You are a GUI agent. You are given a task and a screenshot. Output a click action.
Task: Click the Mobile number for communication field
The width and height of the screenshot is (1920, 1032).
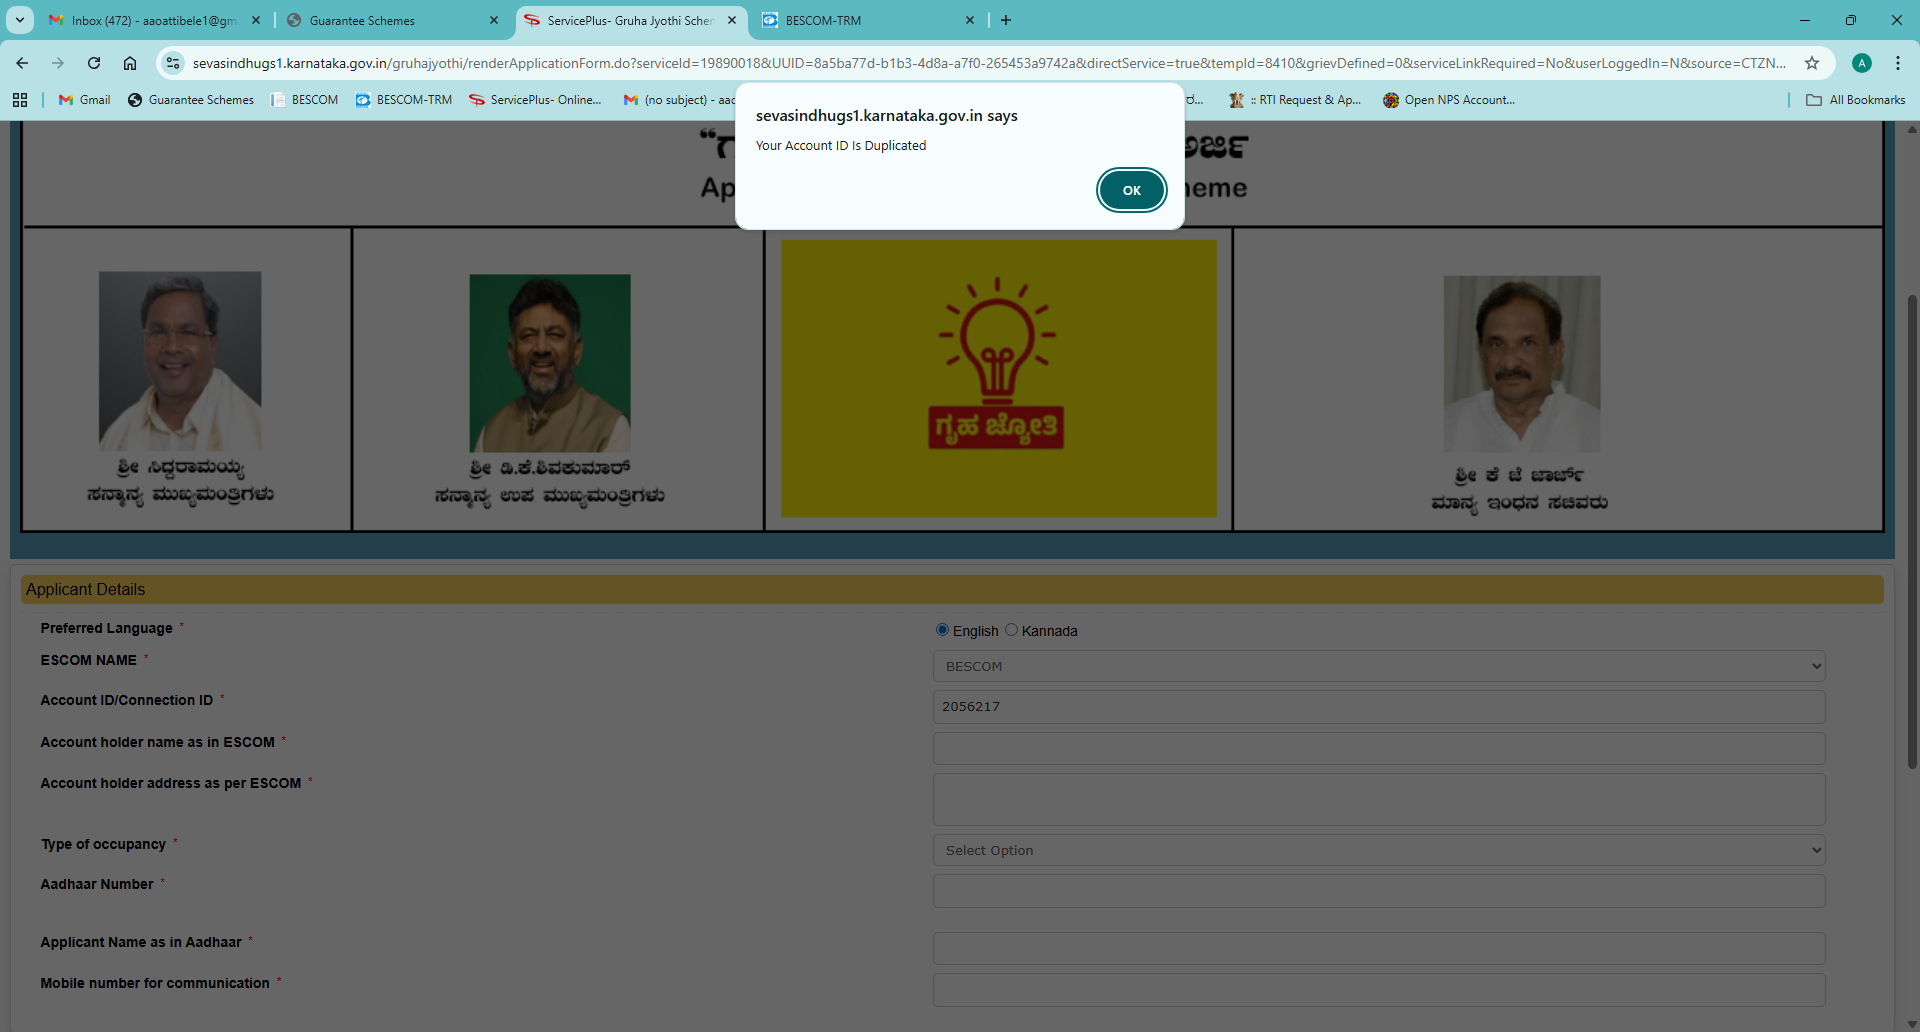click(x=1379, y=990)
